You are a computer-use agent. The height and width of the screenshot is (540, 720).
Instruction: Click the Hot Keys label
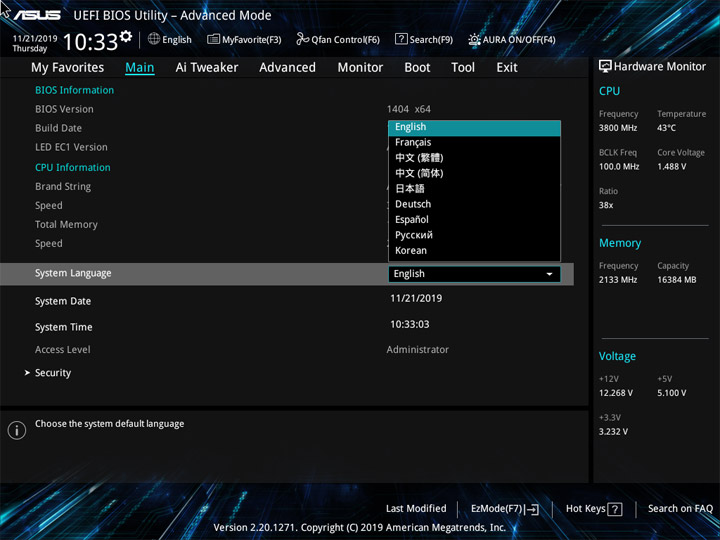click(585, 509)
